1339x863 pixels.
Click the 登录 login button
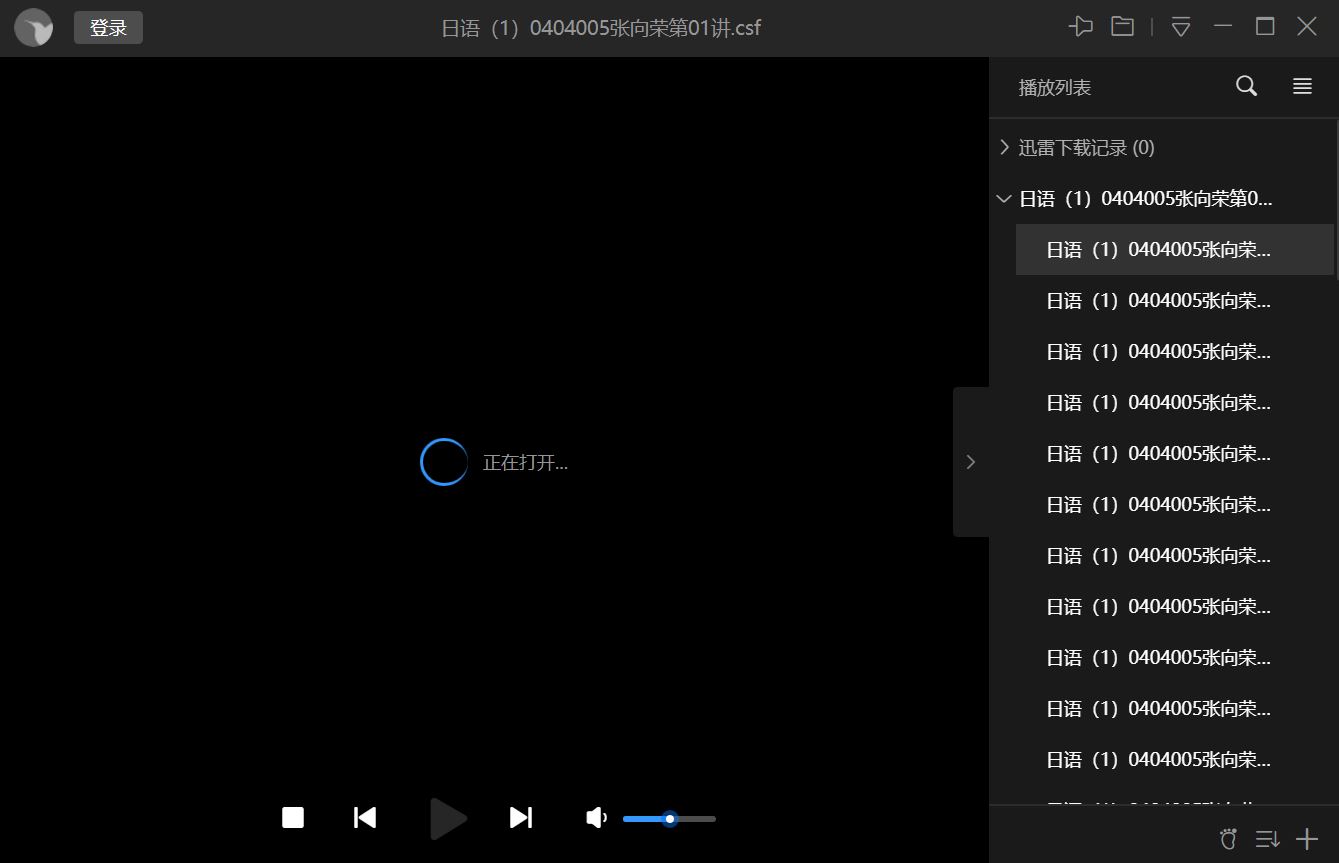[108, 28]
